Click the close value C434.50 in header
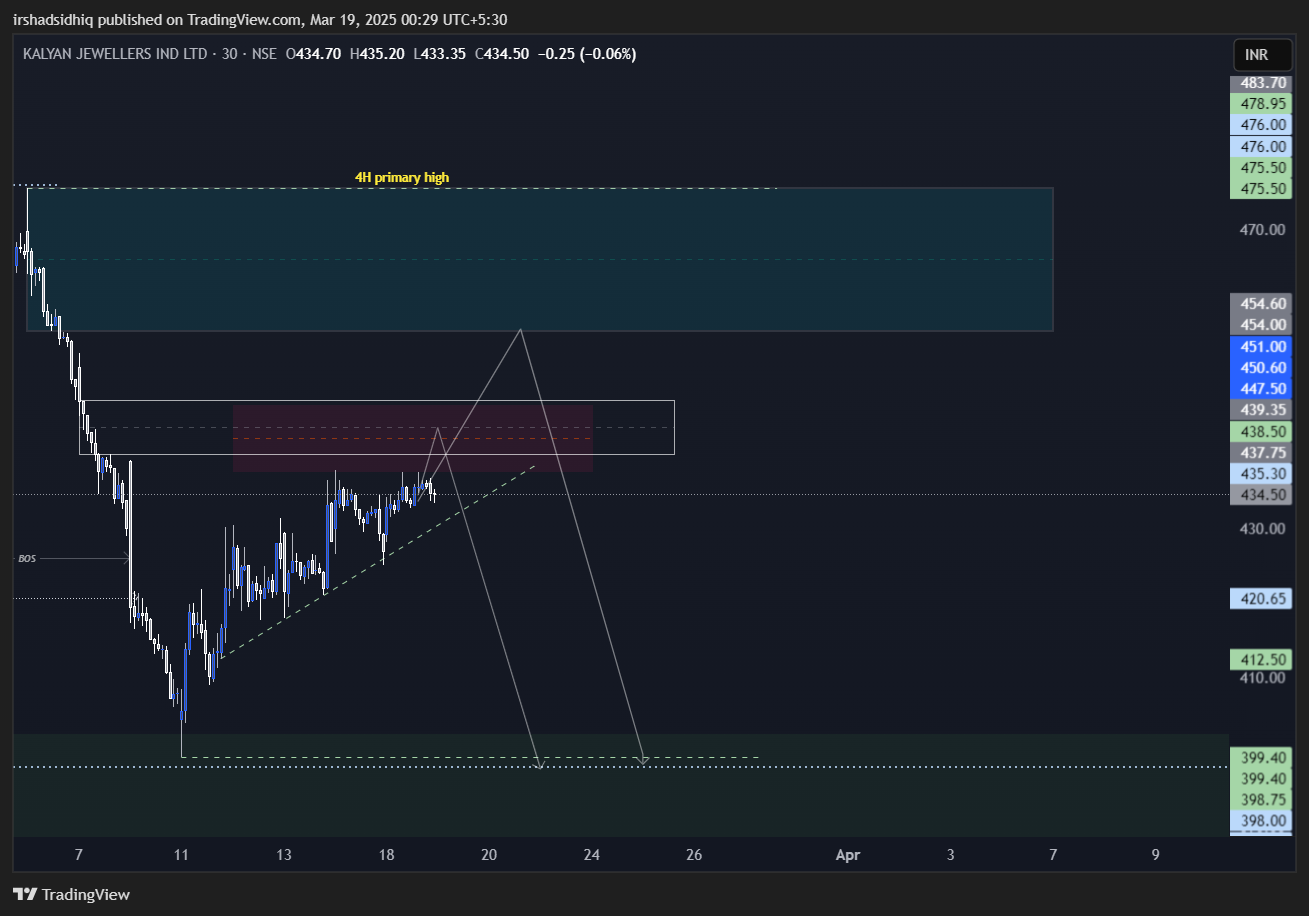 [502, 54]
